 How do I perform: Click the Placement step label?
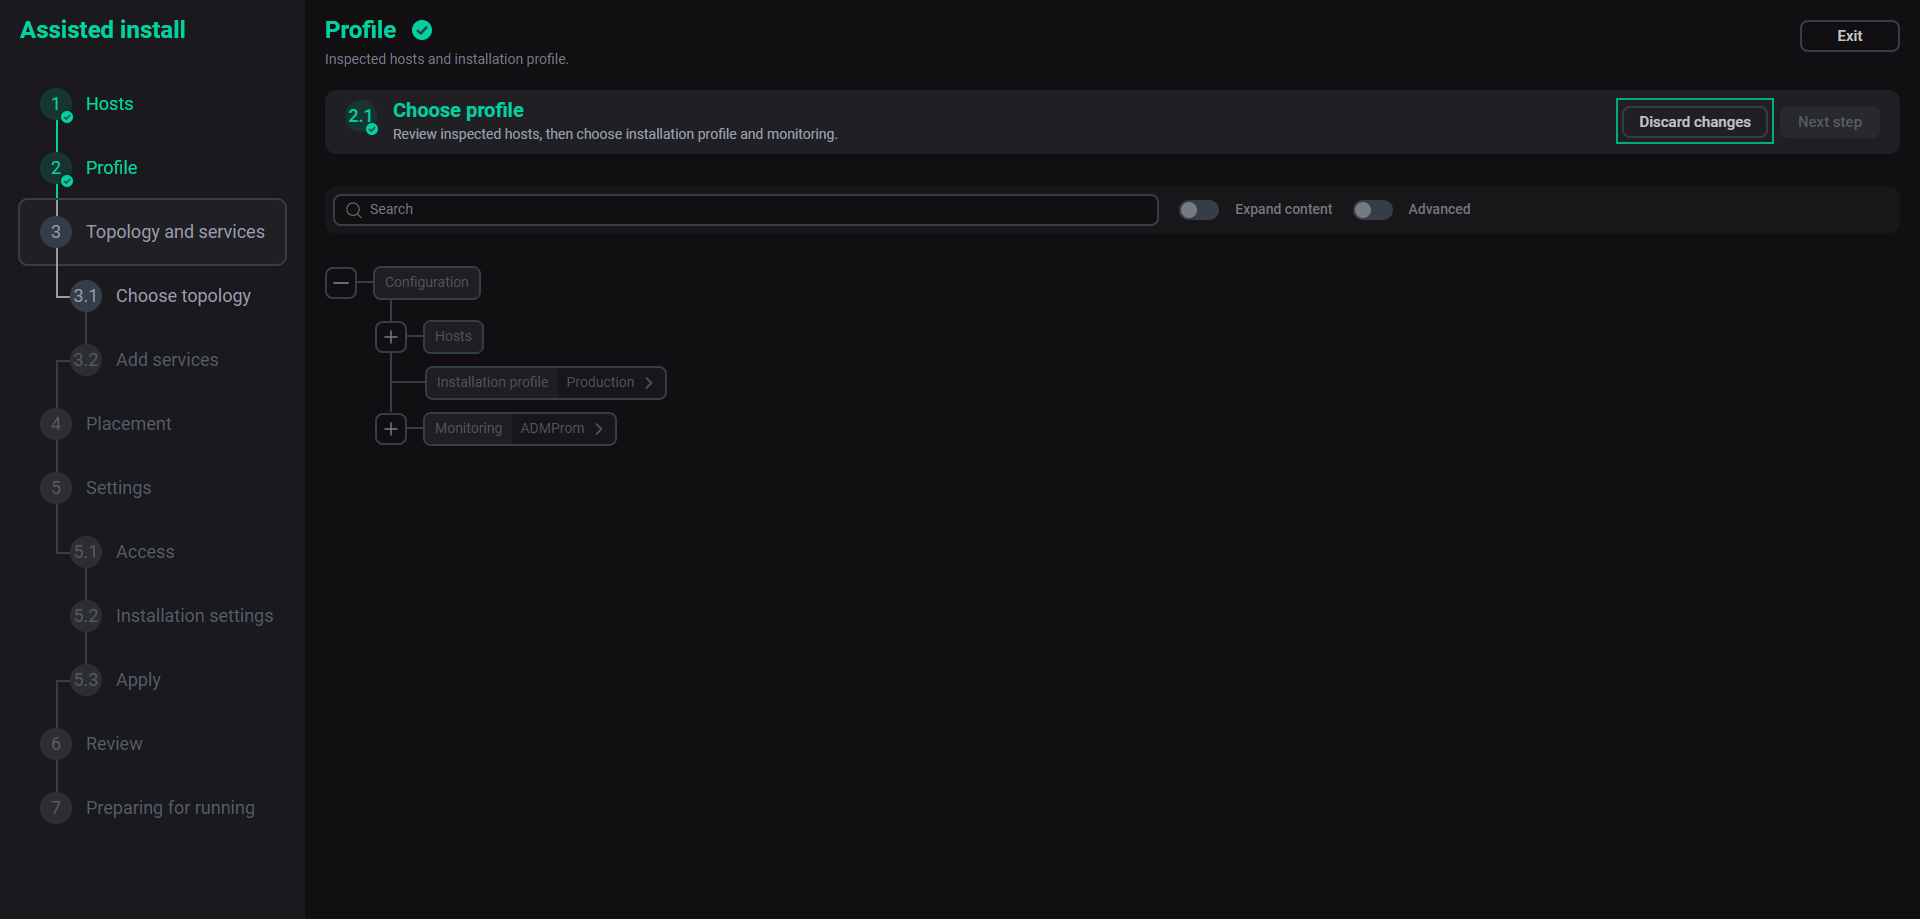(x=128, y=424)
